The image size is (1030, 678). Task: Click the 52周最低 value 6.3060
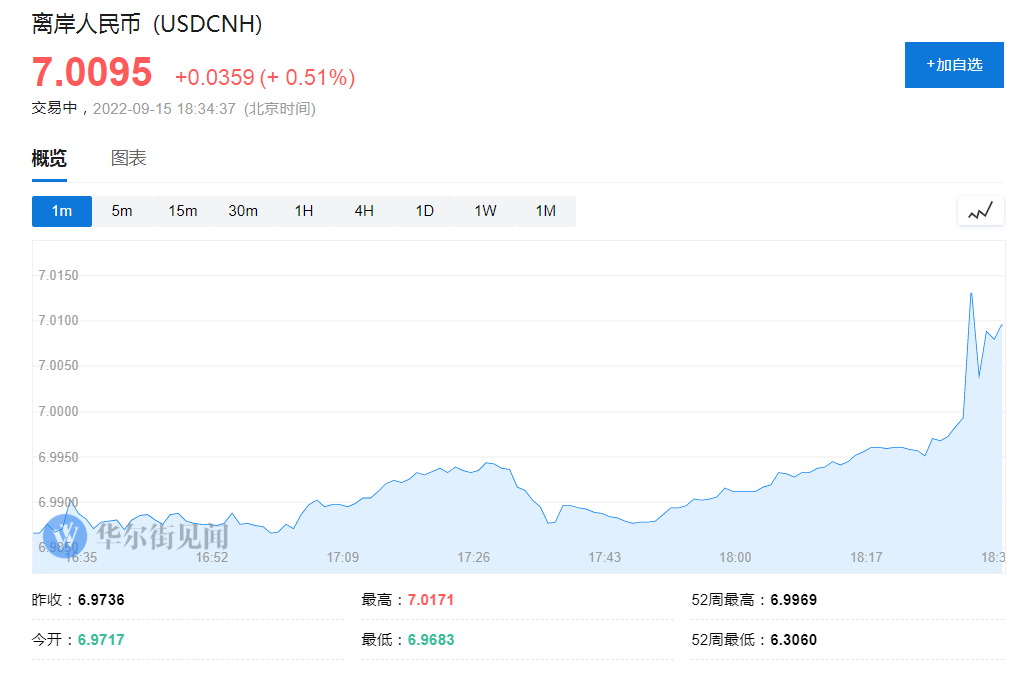point(793,640)
